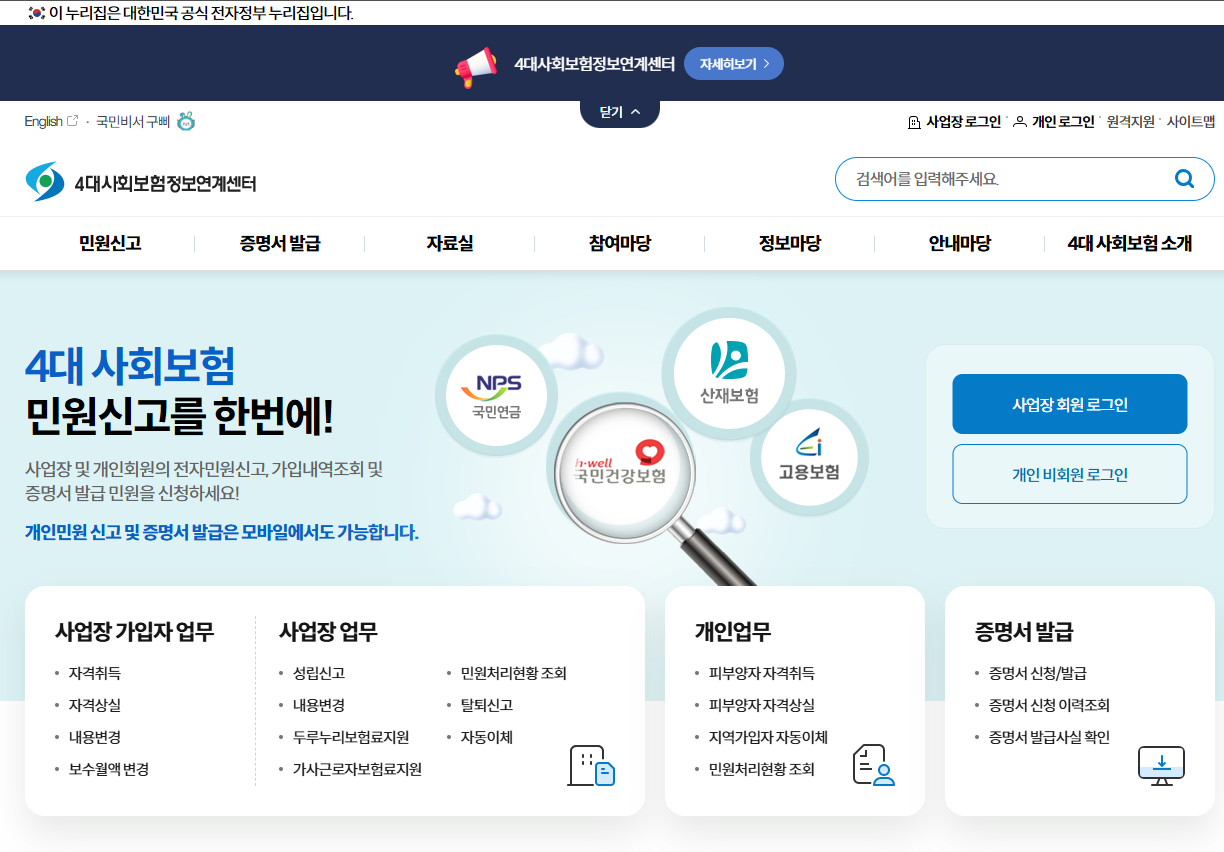
Task: Open 민원처리현황 조회 under 개인업무
Action: click(762, 769)
